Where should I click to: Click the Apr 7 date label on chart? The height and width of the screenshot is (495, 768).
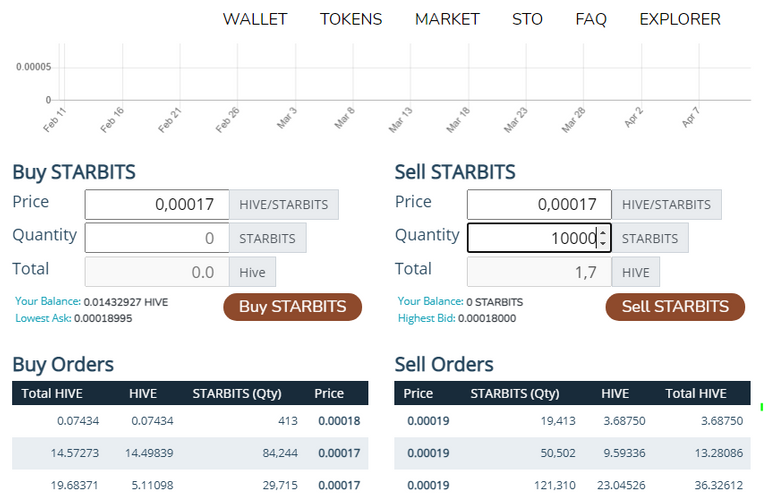coord(691,118)
